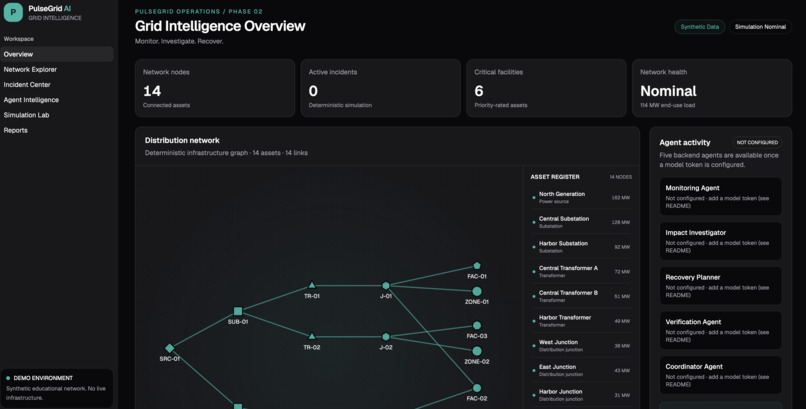Click the Network nodes 14 card
Screen dimensions: 806x409
coord(215,88)
